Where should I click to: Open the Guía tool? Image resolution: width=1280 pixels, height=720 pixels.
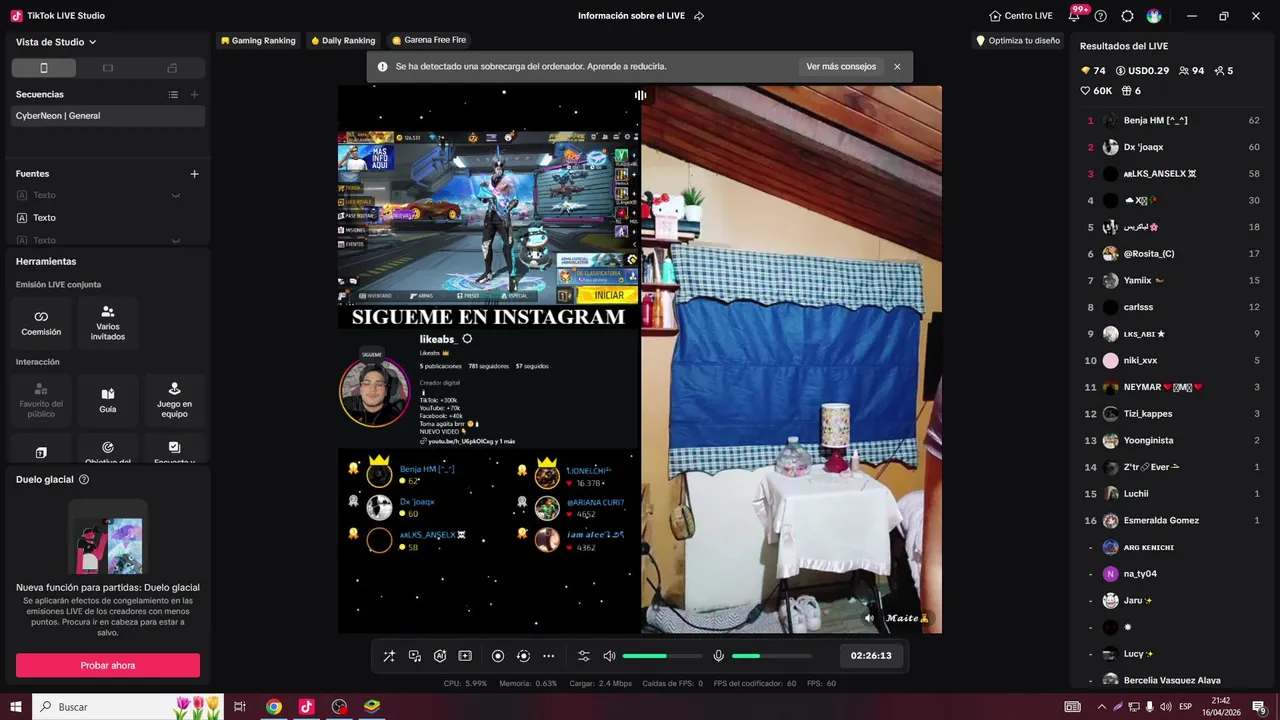(108, 400)
